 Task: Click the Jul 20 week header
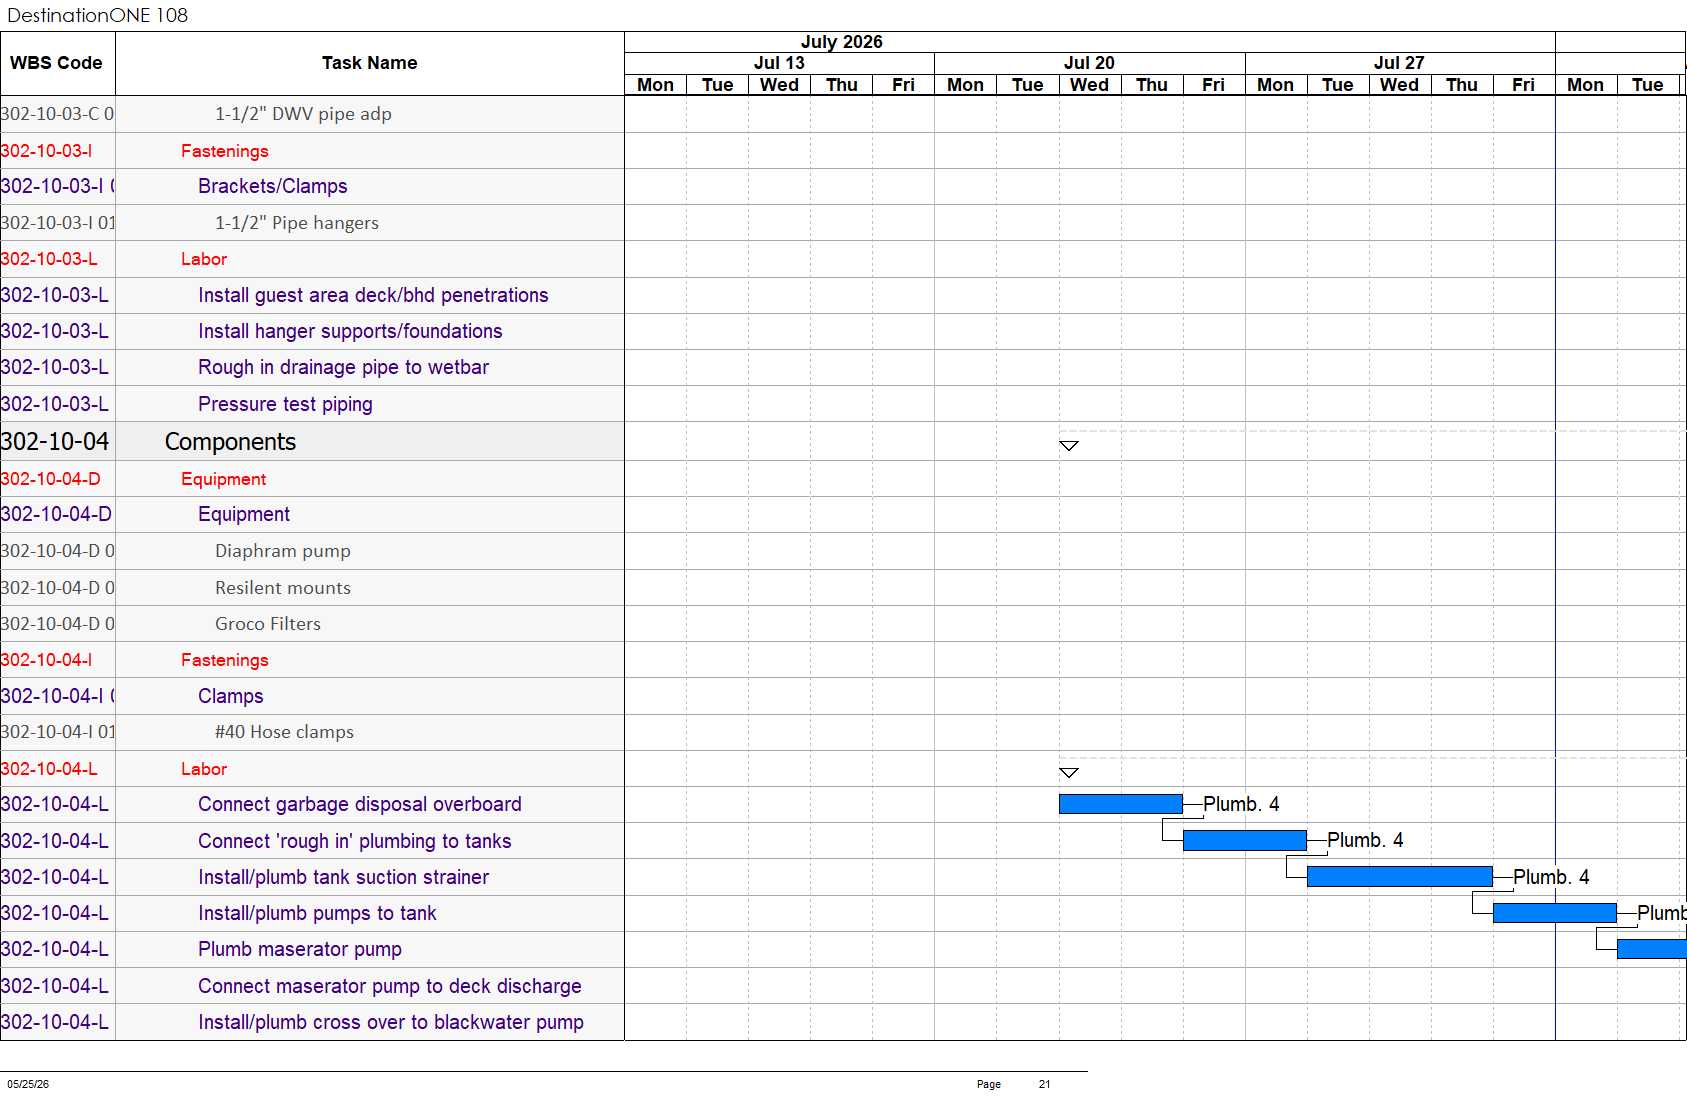click(1089, 63)
